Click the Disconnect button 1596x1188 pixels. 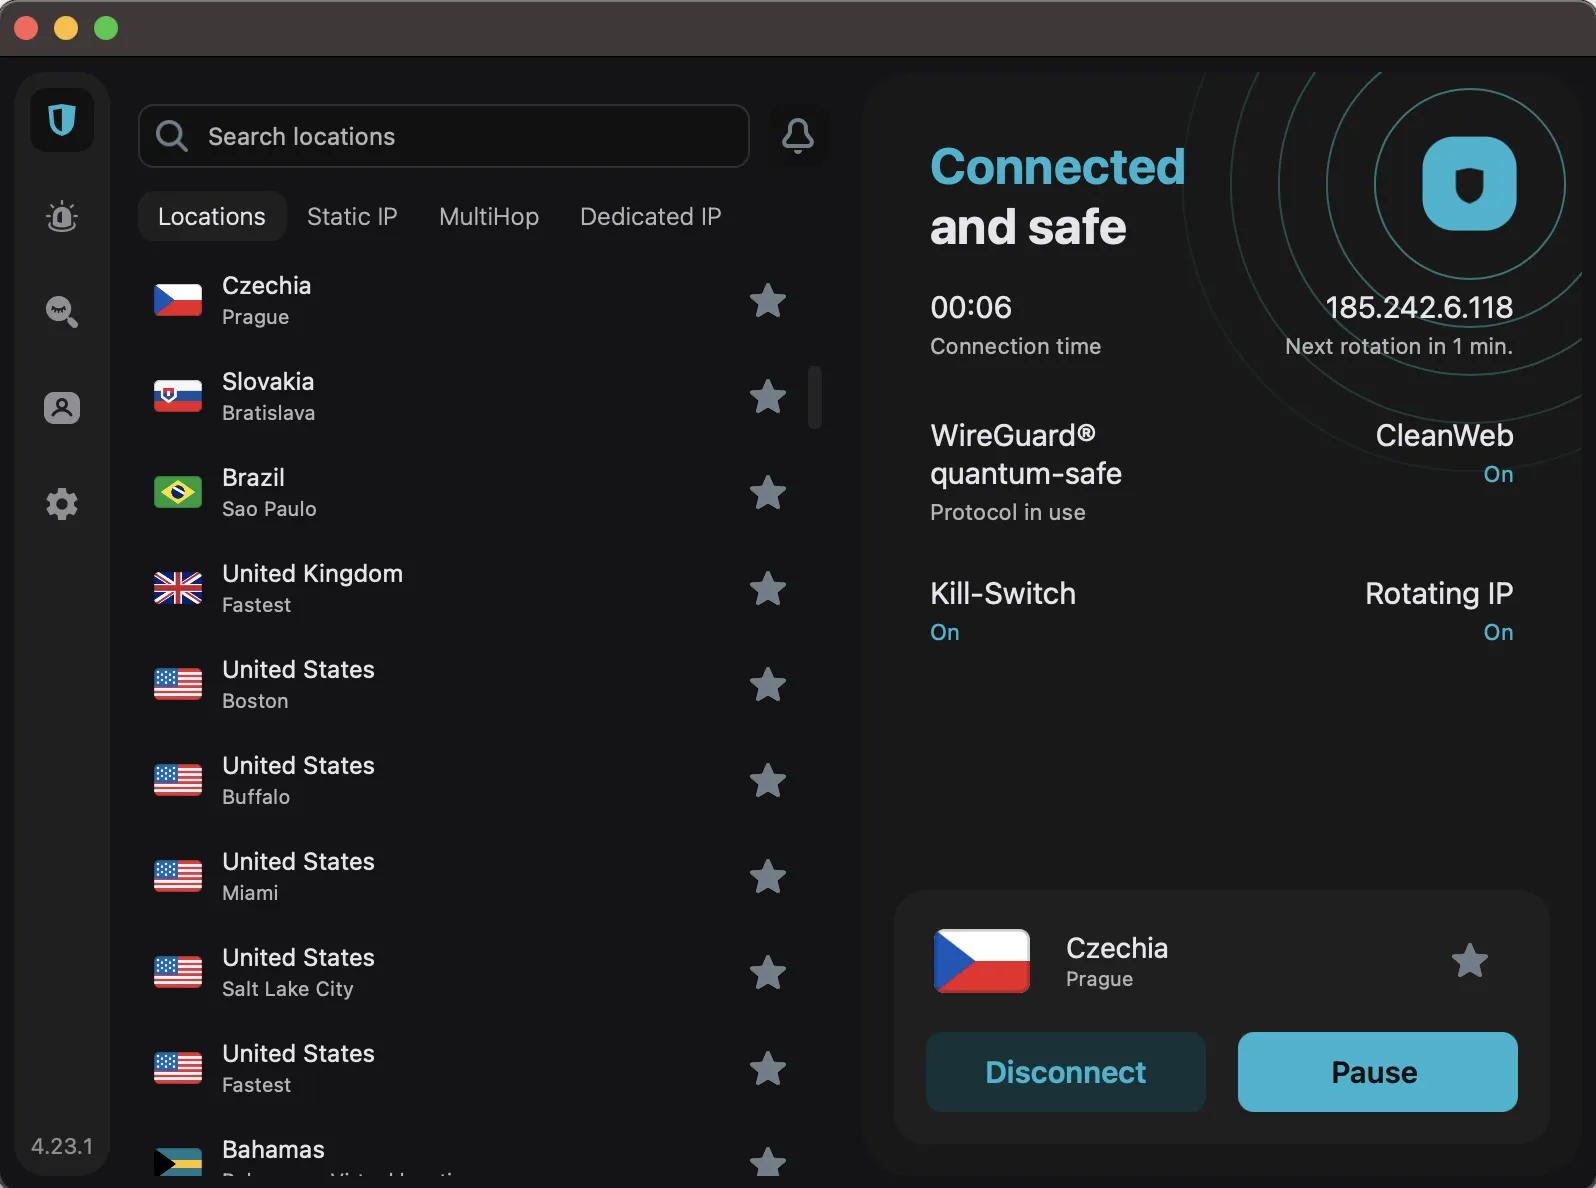point(1066,1072)
